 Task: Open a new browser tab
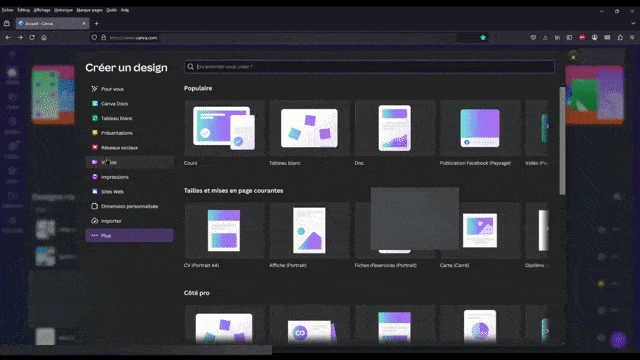pos(96,23)
